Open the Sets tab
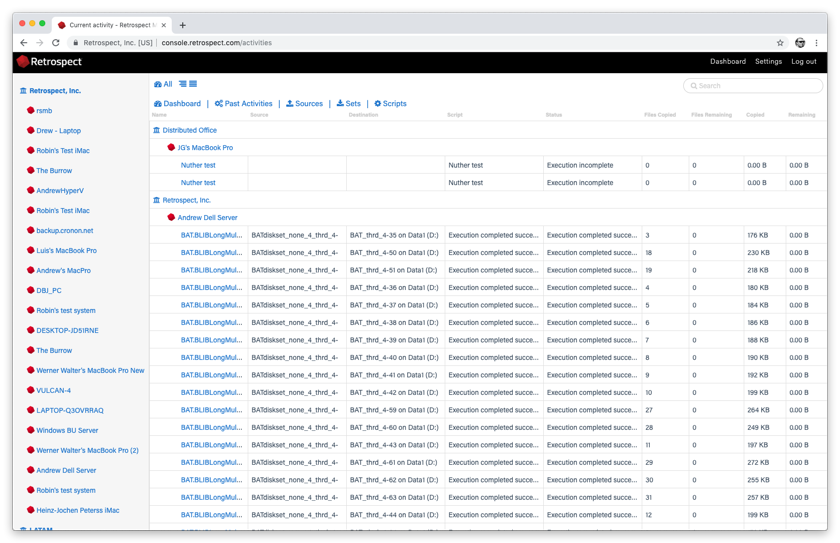The height and width of the screenshot is (543, 840). (349, 103)
